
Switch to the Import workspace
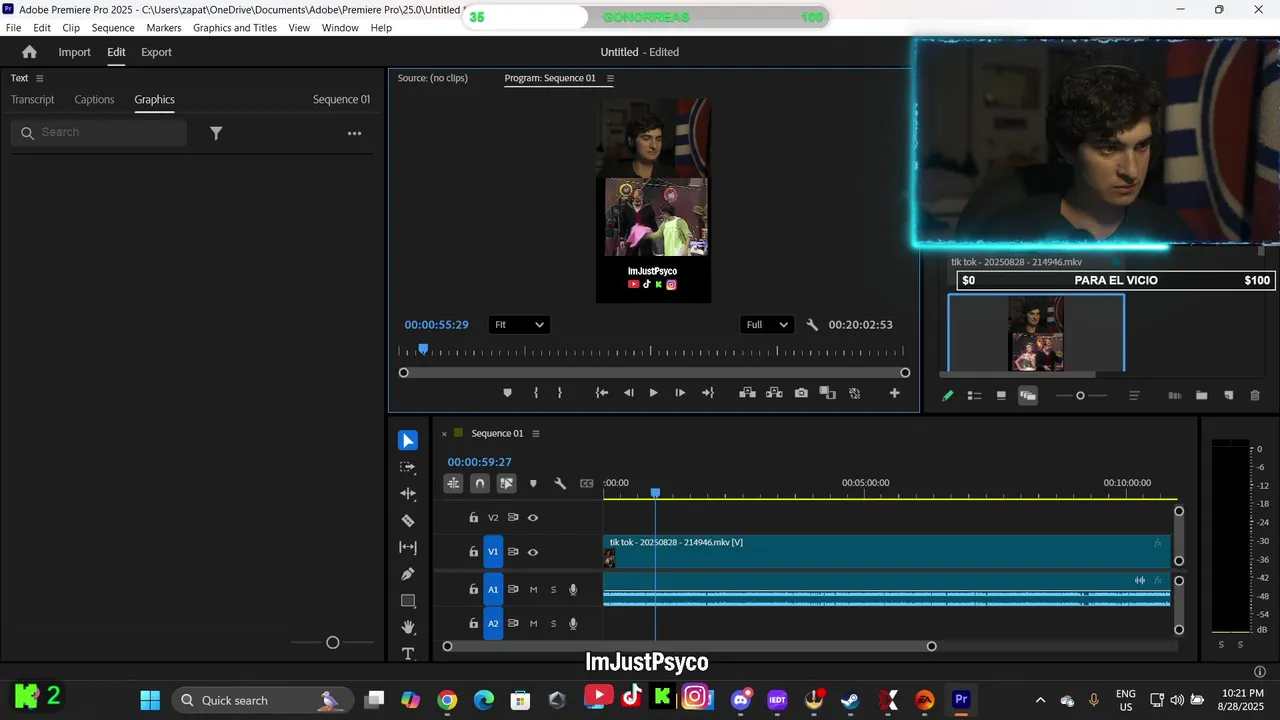[x=74, y=52]
